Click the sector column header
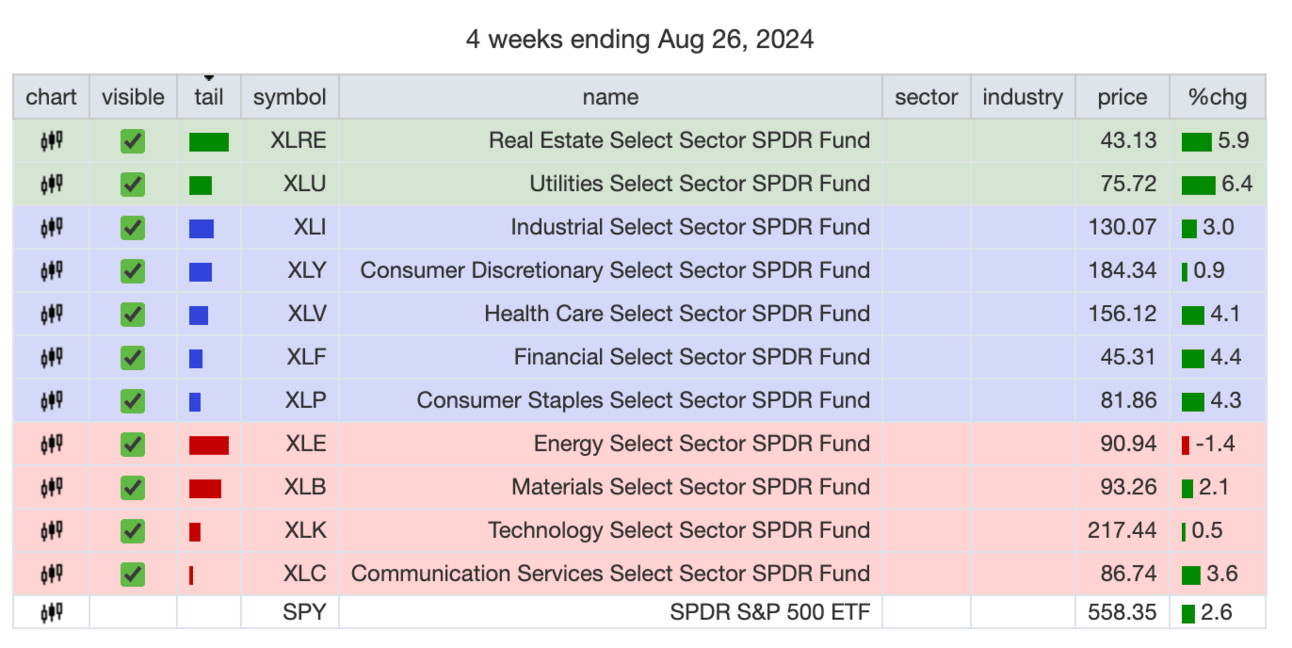 tap(926, 97)
